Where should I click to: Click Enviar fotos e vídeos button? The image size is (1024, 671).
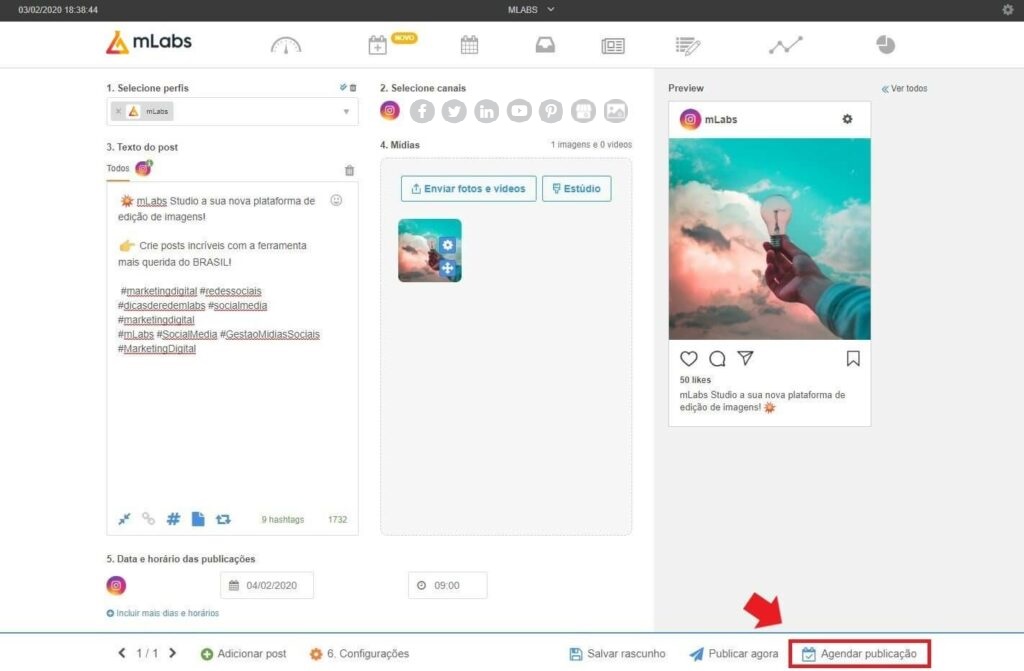click(x=468, y=189)
